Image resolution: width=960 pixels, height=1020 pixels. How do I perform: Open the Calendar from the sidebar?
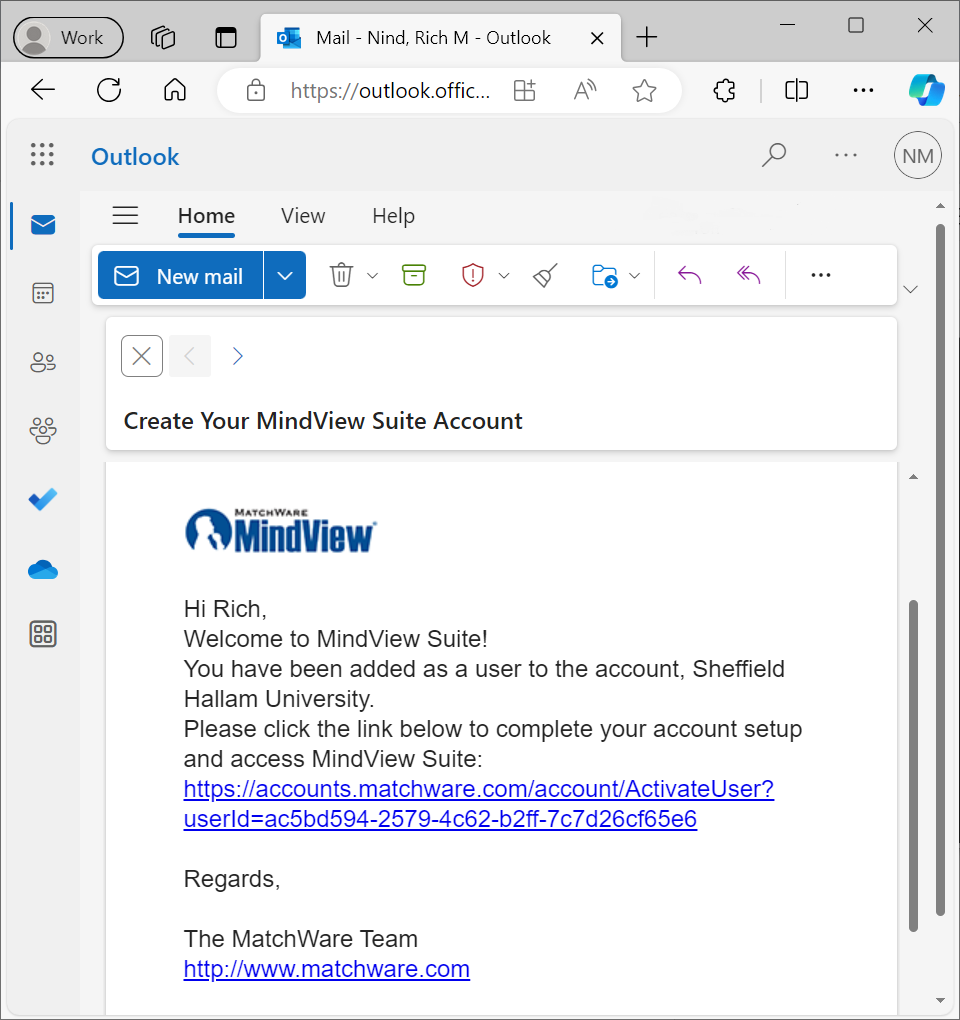(x=42, y=292)
